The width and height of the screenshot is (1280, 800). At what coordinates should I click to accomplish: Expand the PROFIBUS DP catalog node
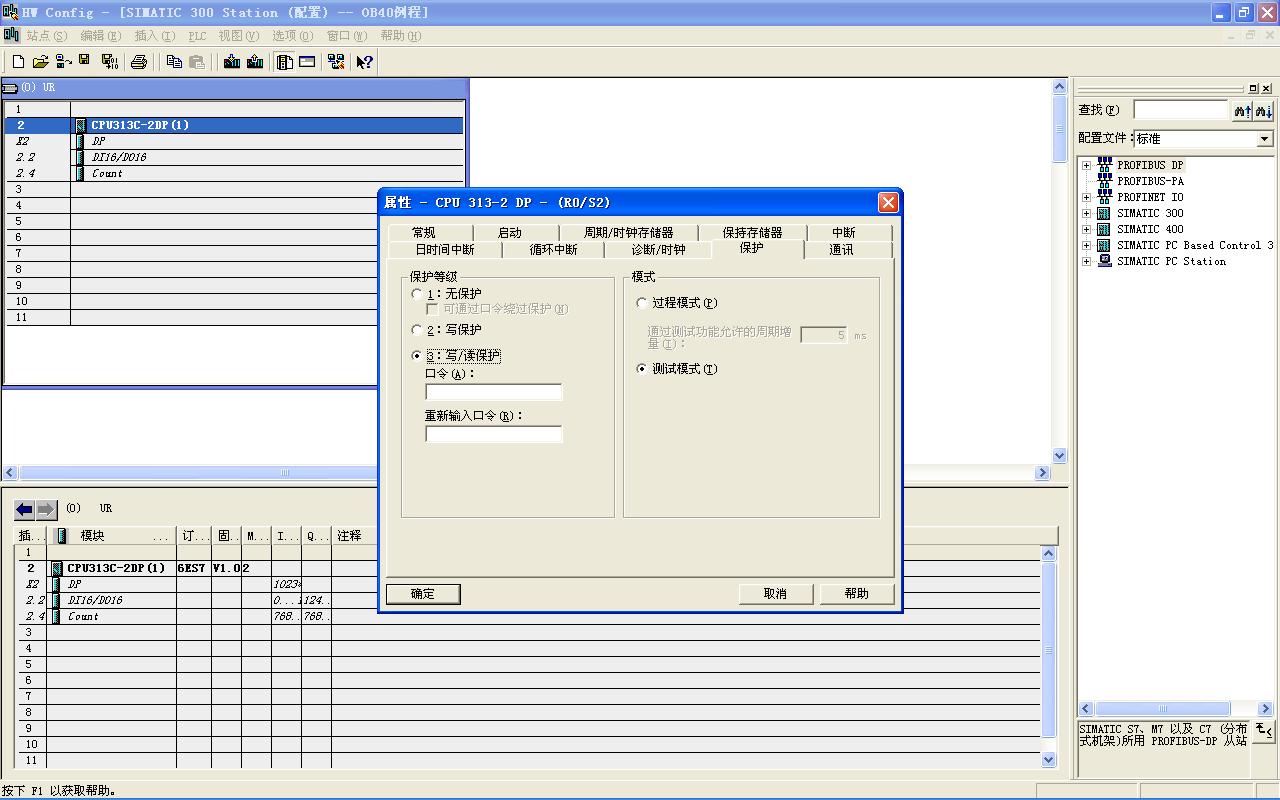(1086, 165)
